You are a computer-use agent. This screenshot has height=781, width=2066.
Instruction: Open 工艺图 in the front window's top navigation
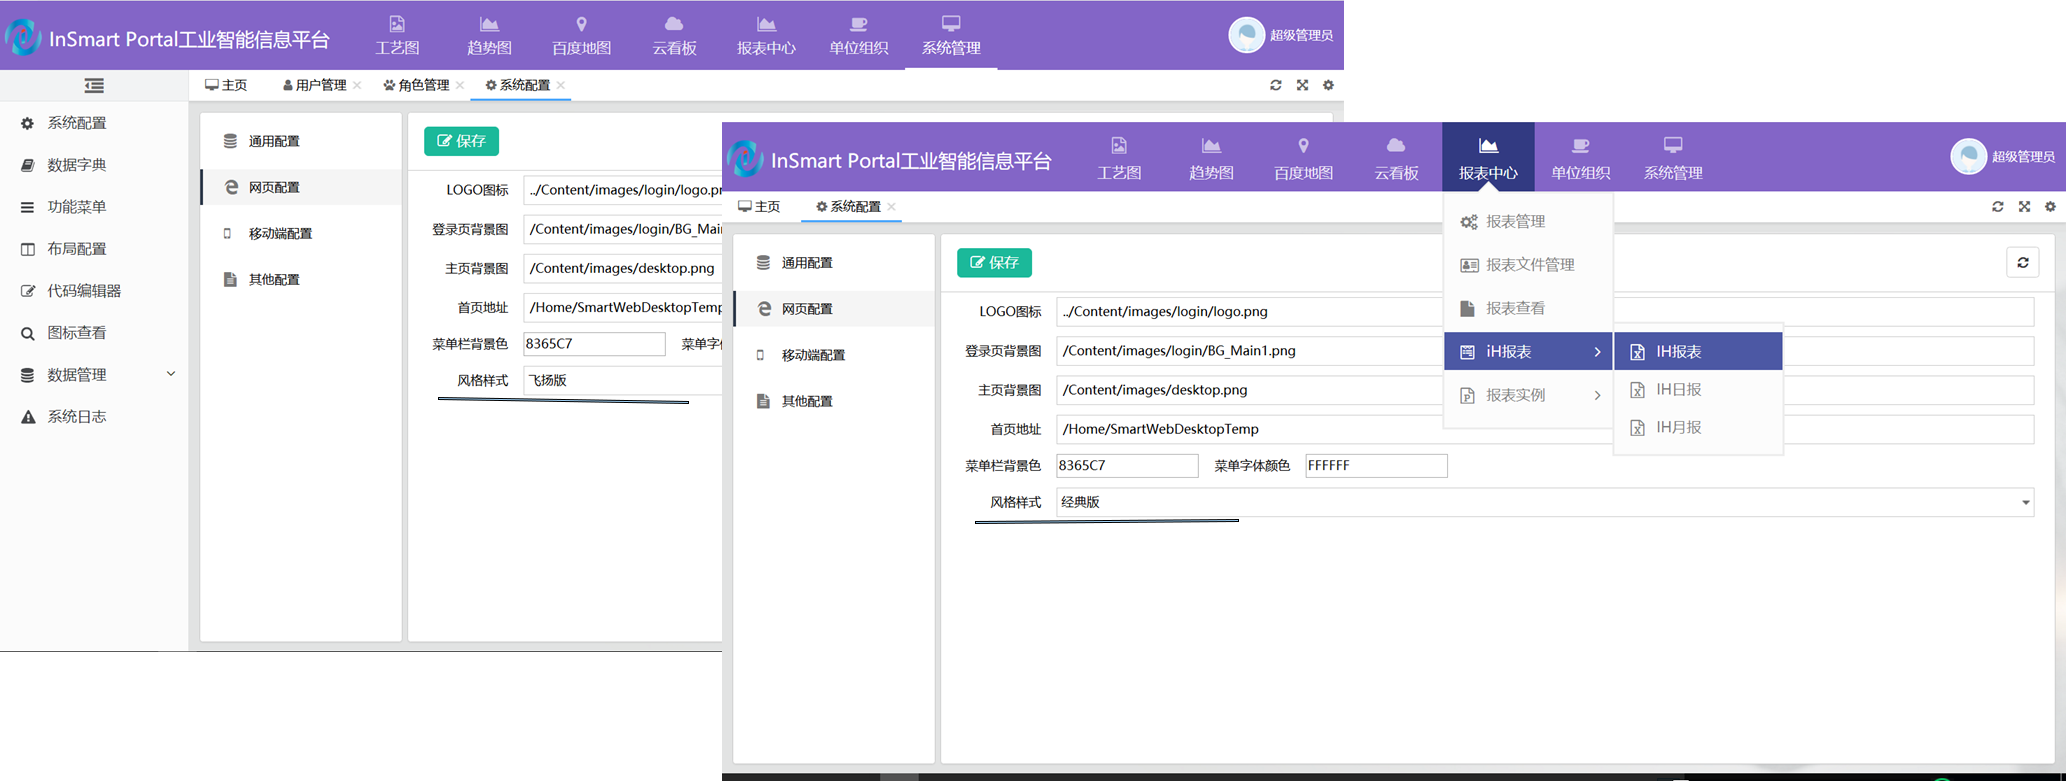pos(1119,159)
